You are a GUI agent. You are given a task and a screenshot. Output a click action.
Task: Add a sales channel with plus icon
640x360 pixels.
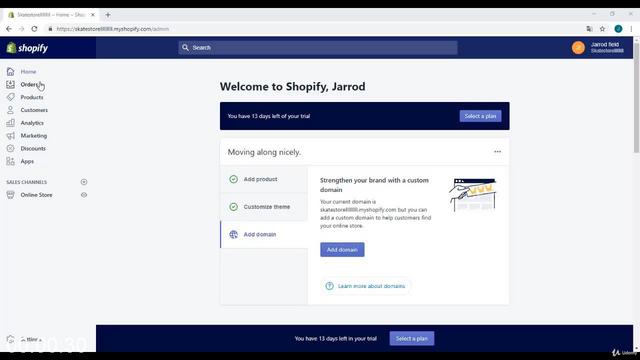[84, 182]
